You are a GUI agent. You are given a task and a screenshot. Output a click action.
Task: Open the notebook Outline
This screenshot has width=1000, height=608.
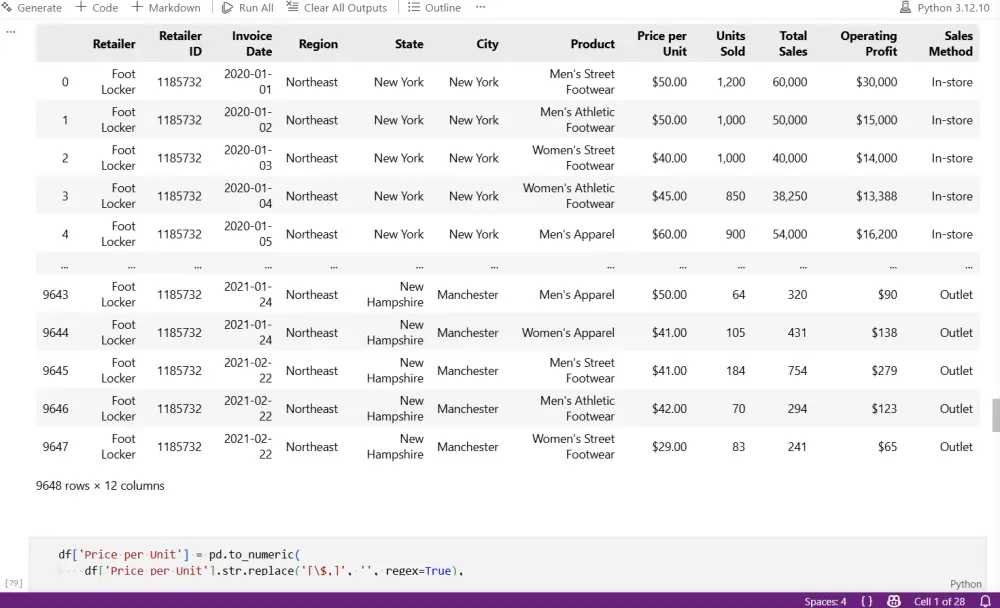click(x=434, y=8)
